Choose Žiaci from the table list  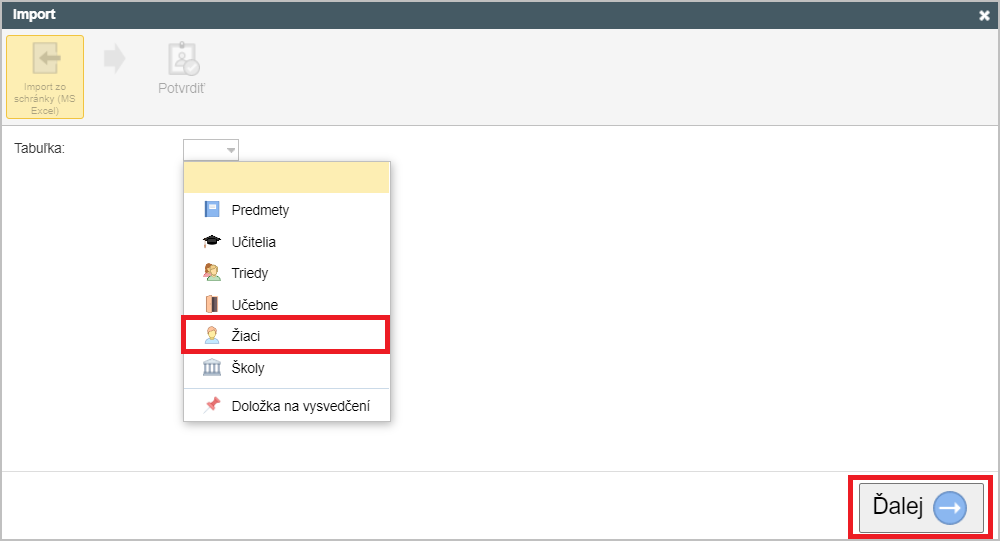point(286,336)
